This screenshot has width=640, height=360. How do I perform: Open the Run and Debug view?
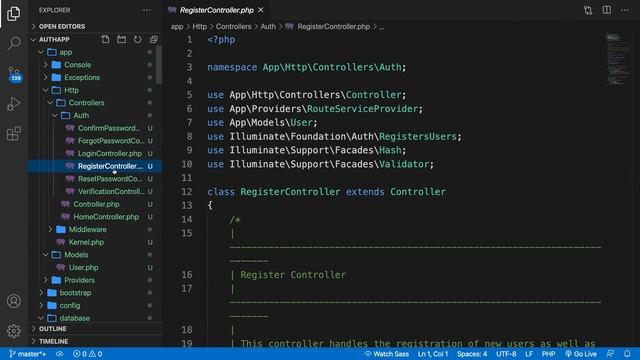13,104
